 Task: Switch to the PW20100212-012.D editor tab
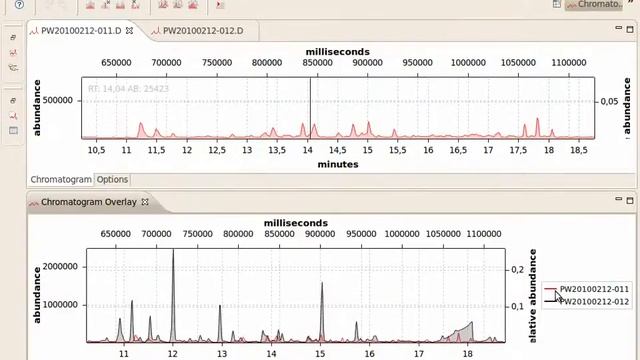coord(198,31)
